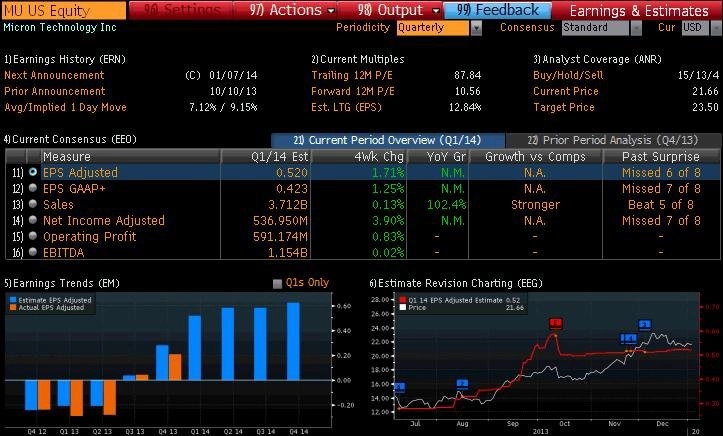Click the YoY Gr column header

coord(438,156)
